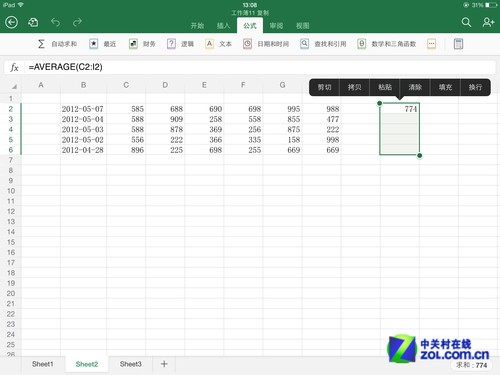
Task: Add a new sheet with plus button
Action: [164, 364]
